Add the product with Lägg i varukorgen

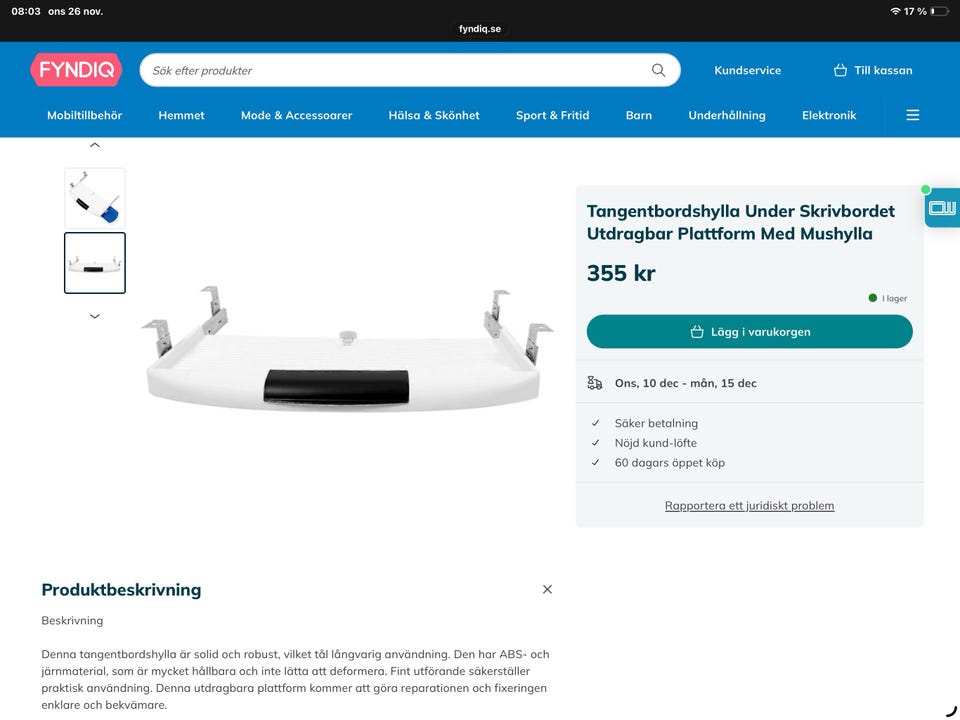pos(749,332)
